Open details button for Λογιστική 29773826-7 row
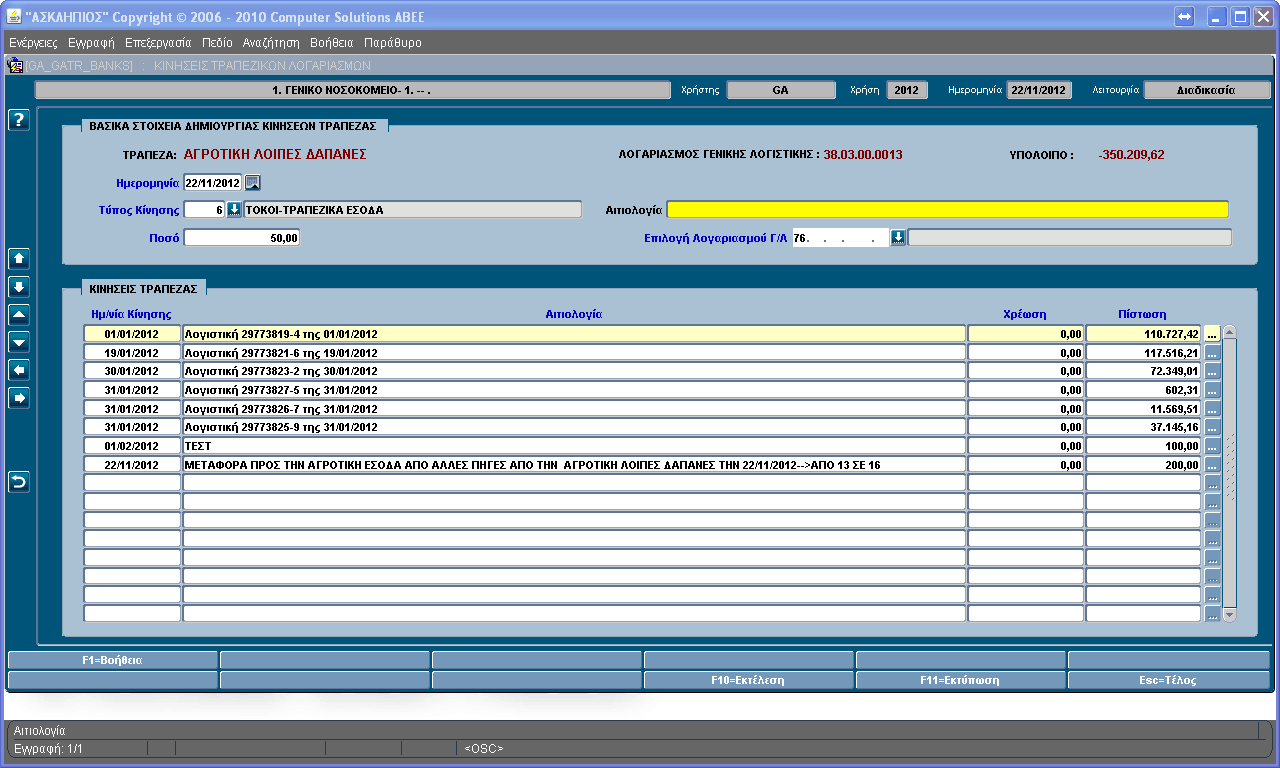The width and height of the screenshot is (1280, 768). tap(1212, 408)
